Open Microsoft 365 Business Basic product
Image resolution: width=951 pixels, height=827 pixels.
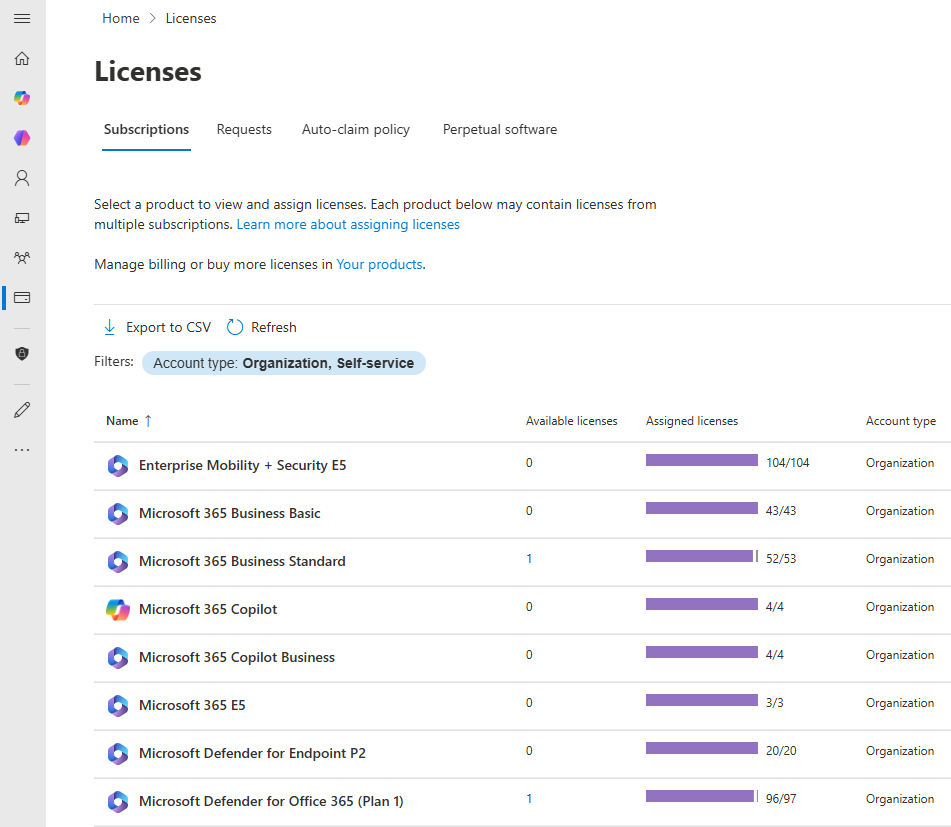tap(230, 514)
